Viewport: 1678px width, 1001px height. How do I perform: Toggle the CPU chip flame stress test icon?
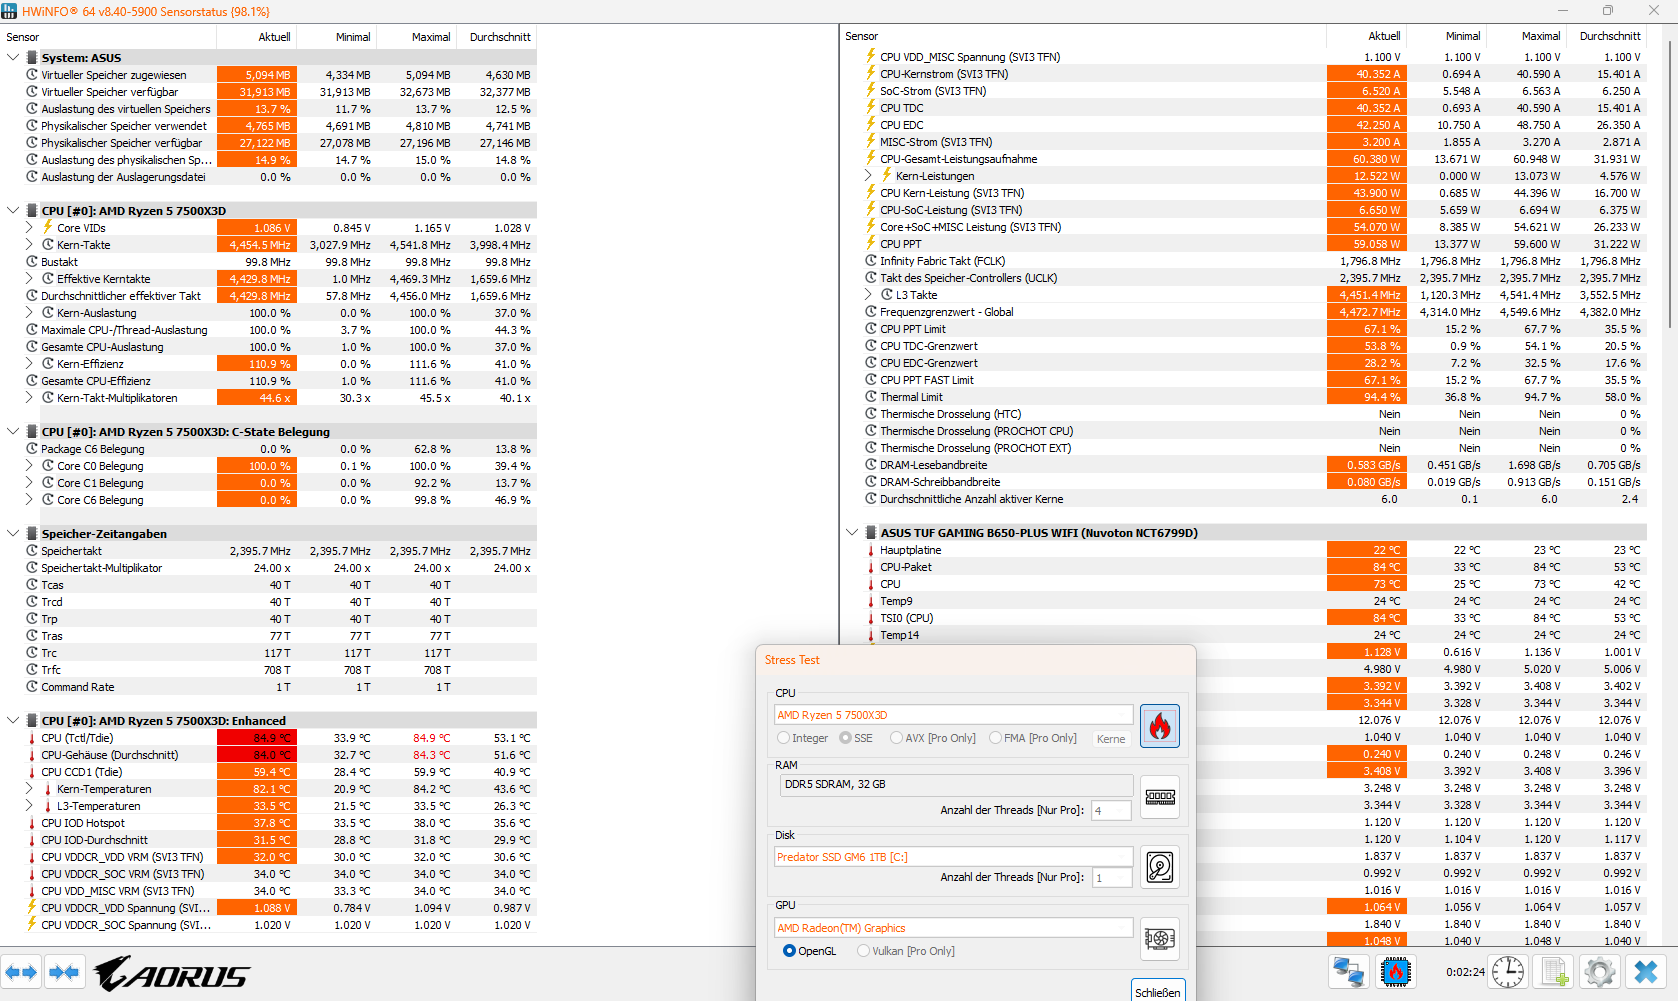click(x=1396, y=972)
